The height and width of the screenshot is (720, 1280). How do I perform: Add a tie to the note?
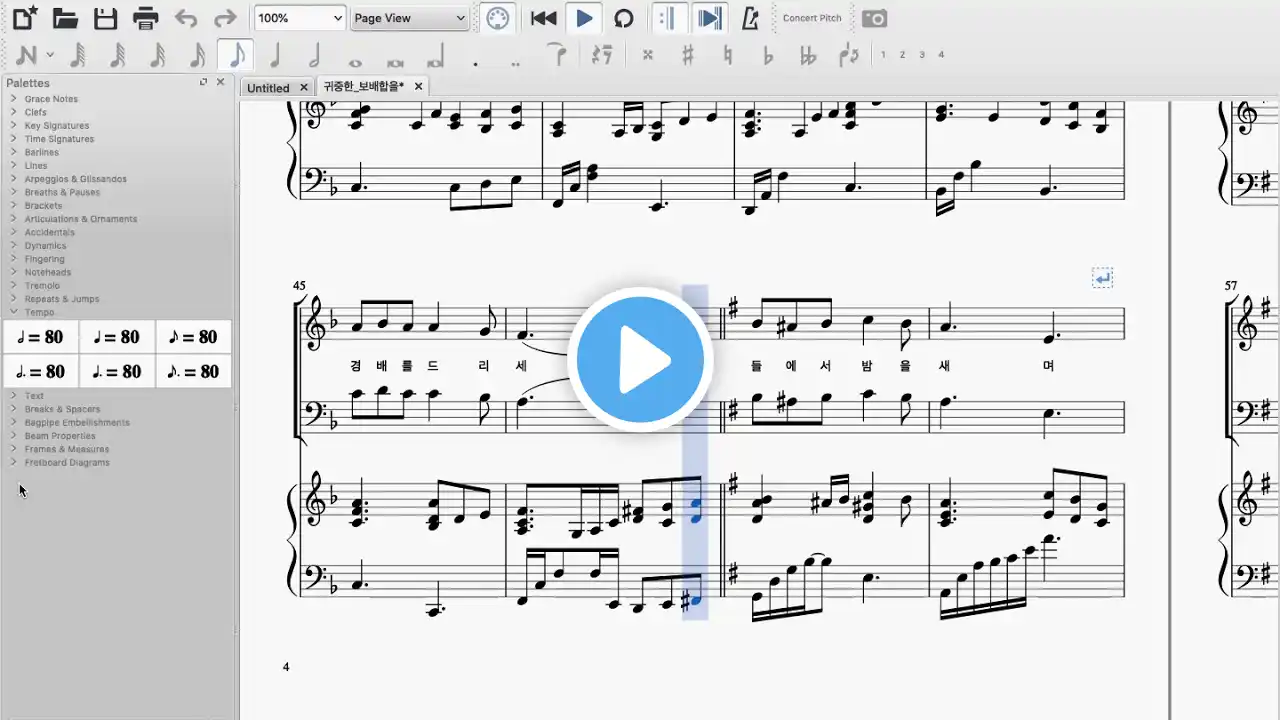click(558, 55)
